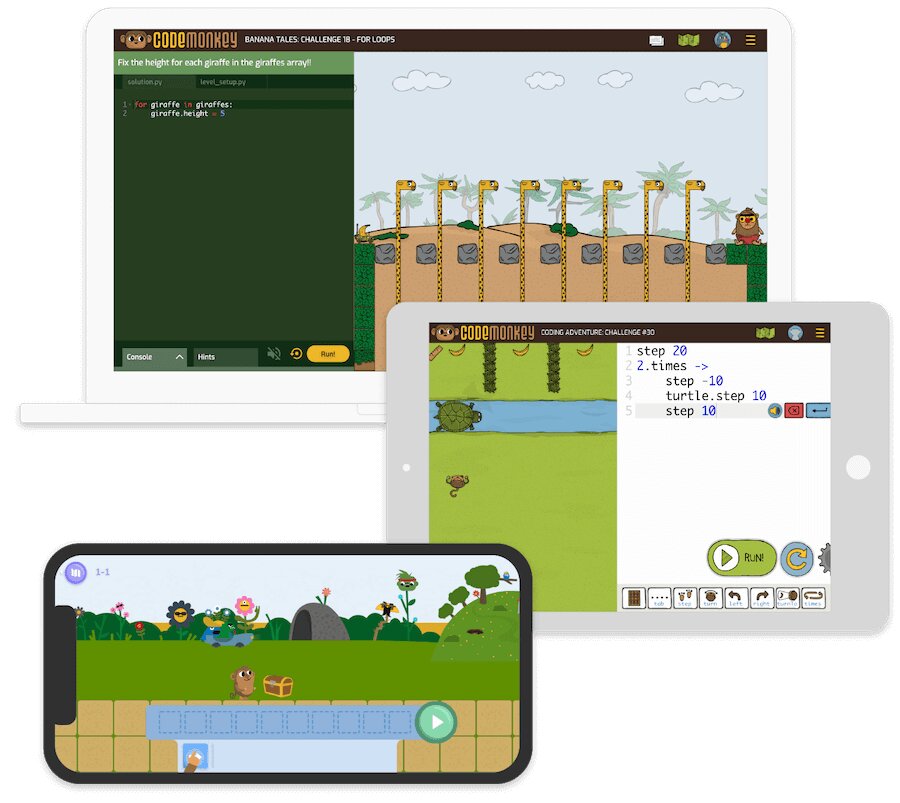
Task: Expand the Console panel chevron
Action: (179, 357)
